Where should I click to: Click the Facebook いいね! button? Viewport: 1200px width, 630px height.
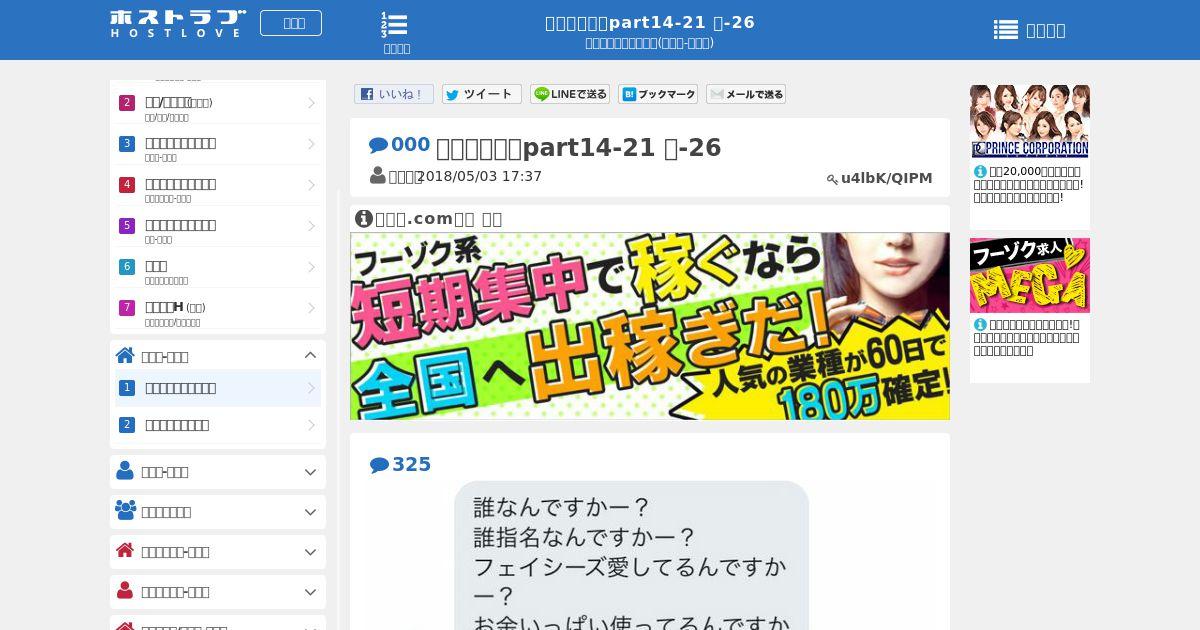[x=394, y=94]
